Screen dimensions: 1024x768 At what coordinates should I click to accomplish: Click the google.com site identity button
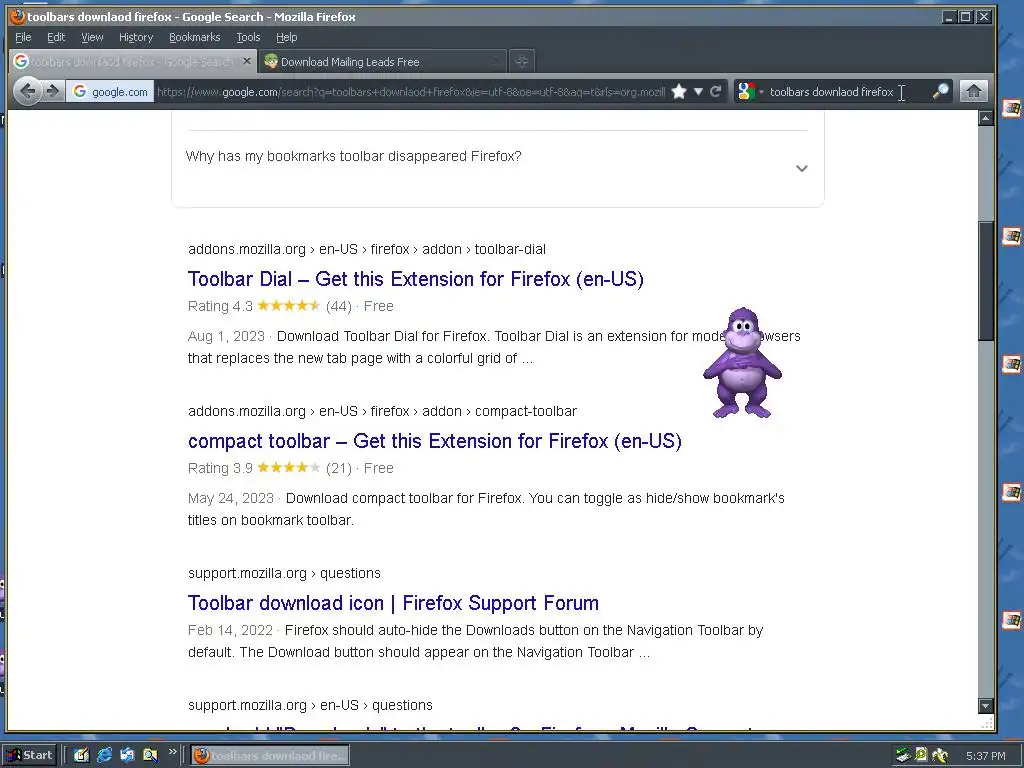pos(110,91)
